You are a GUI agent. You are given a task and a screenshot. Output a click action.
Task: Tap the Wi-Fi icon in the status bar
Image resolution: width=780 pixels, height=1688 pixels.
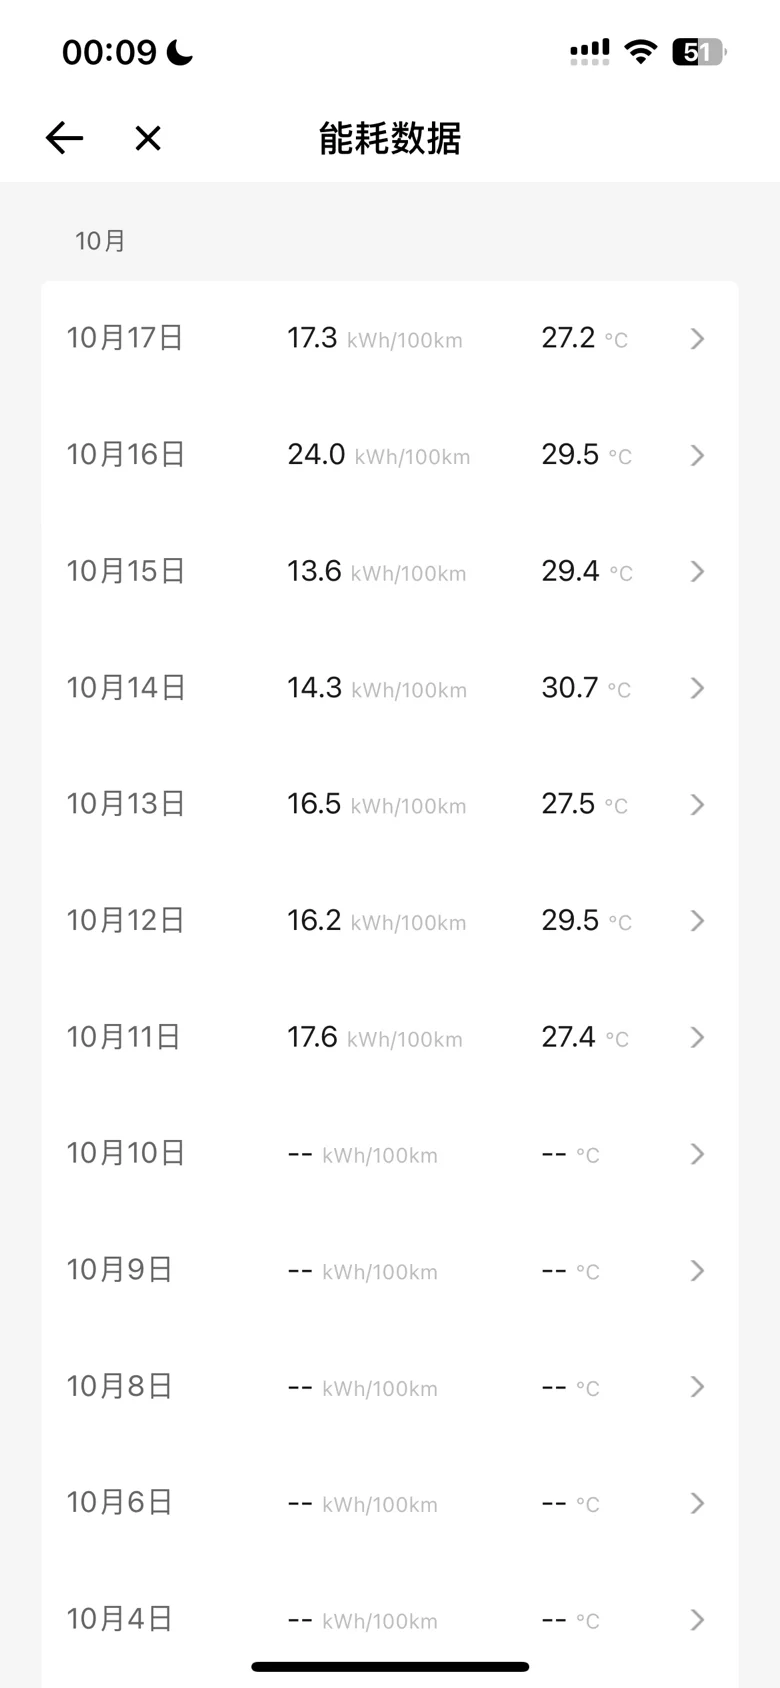[x=640, y=52]
